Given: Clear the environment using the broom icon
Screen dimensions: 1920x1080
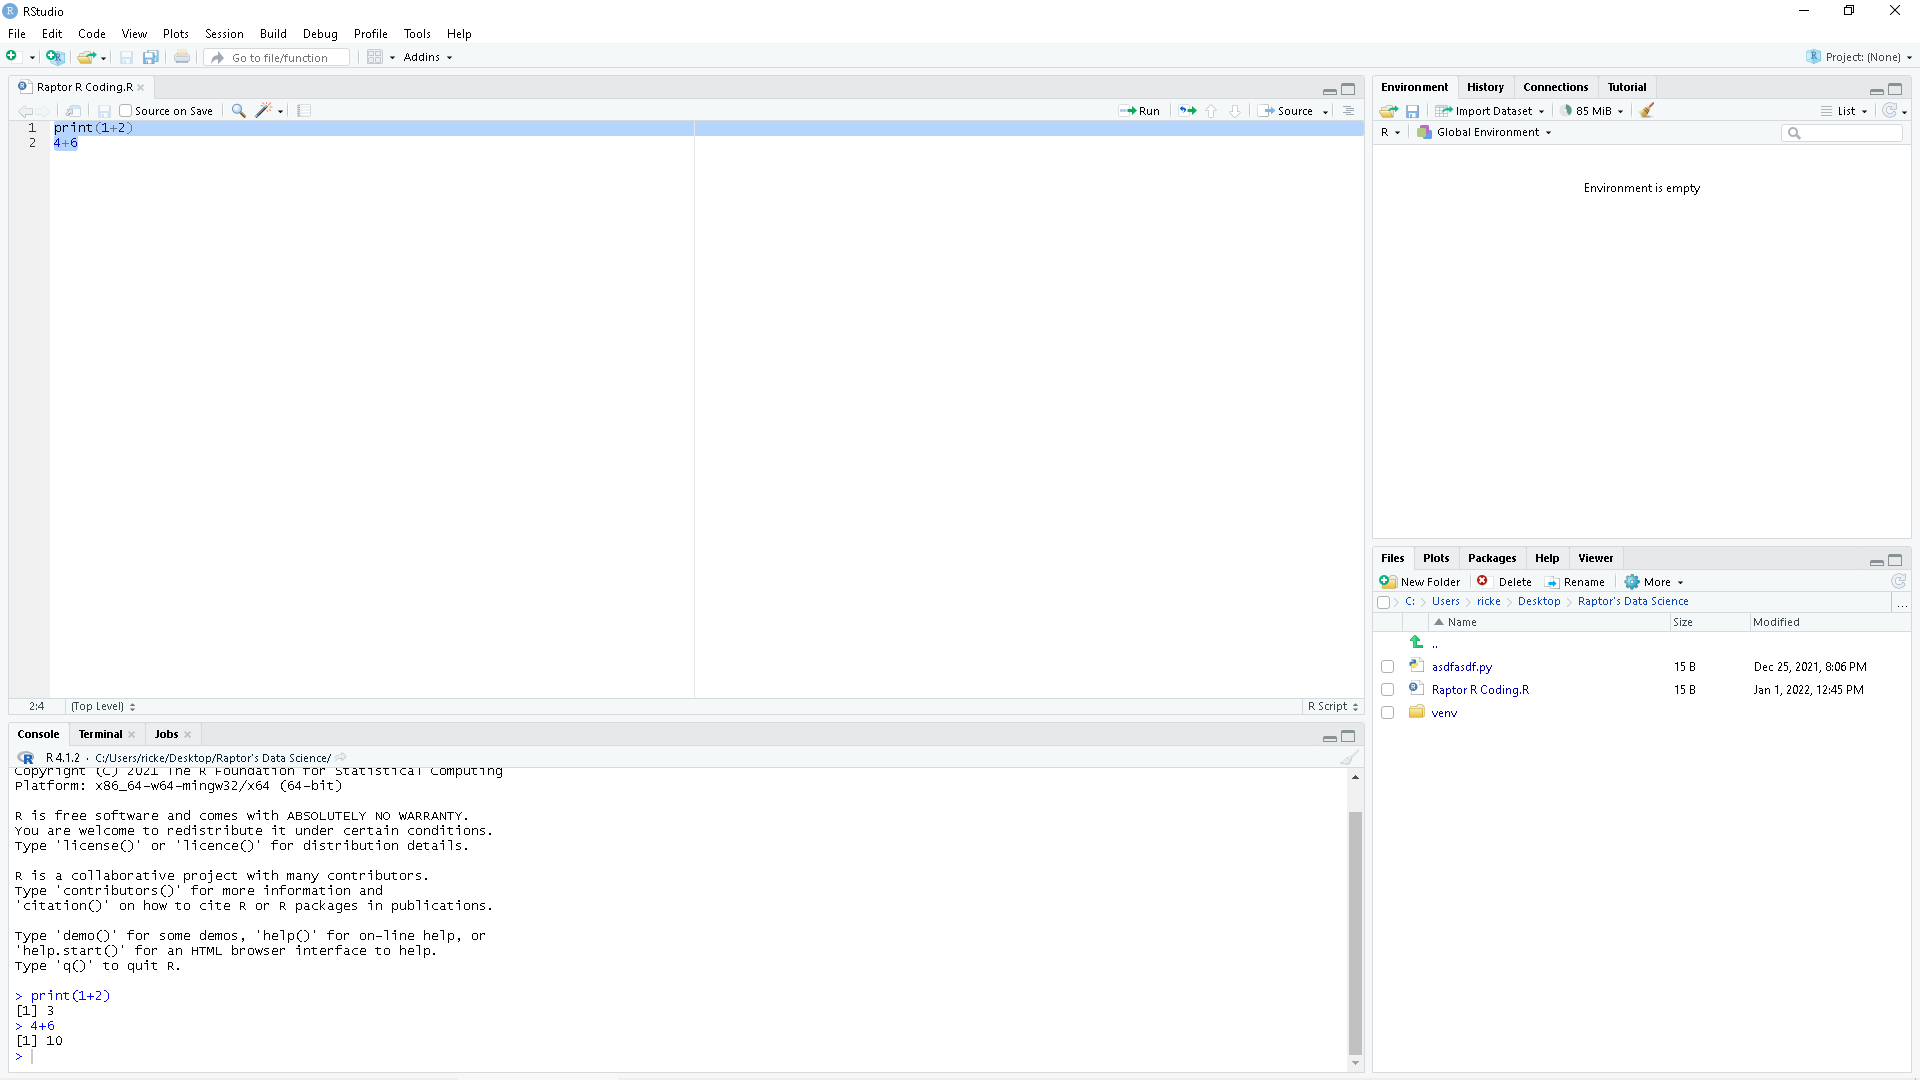Looking at the screenshot, I should coord(1647,110).
